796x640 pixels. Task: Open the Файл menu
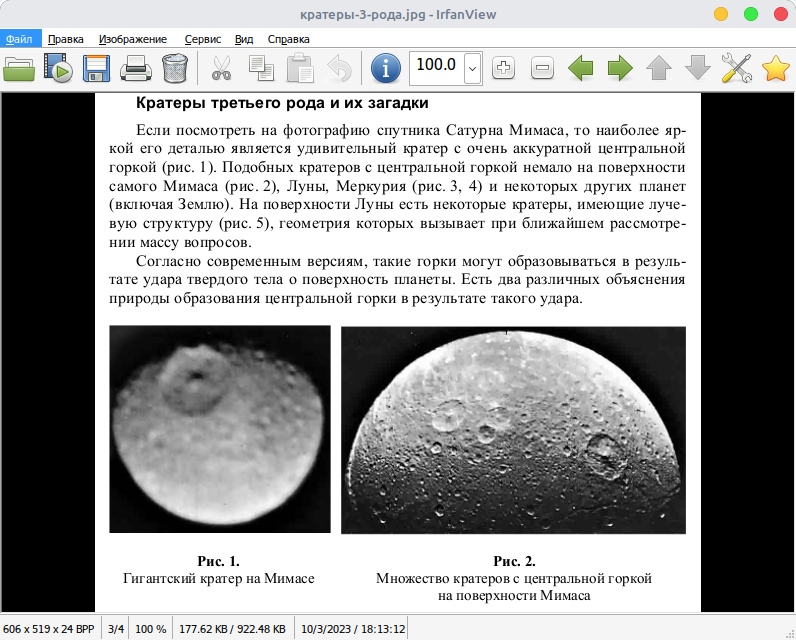tap(19, 39)
